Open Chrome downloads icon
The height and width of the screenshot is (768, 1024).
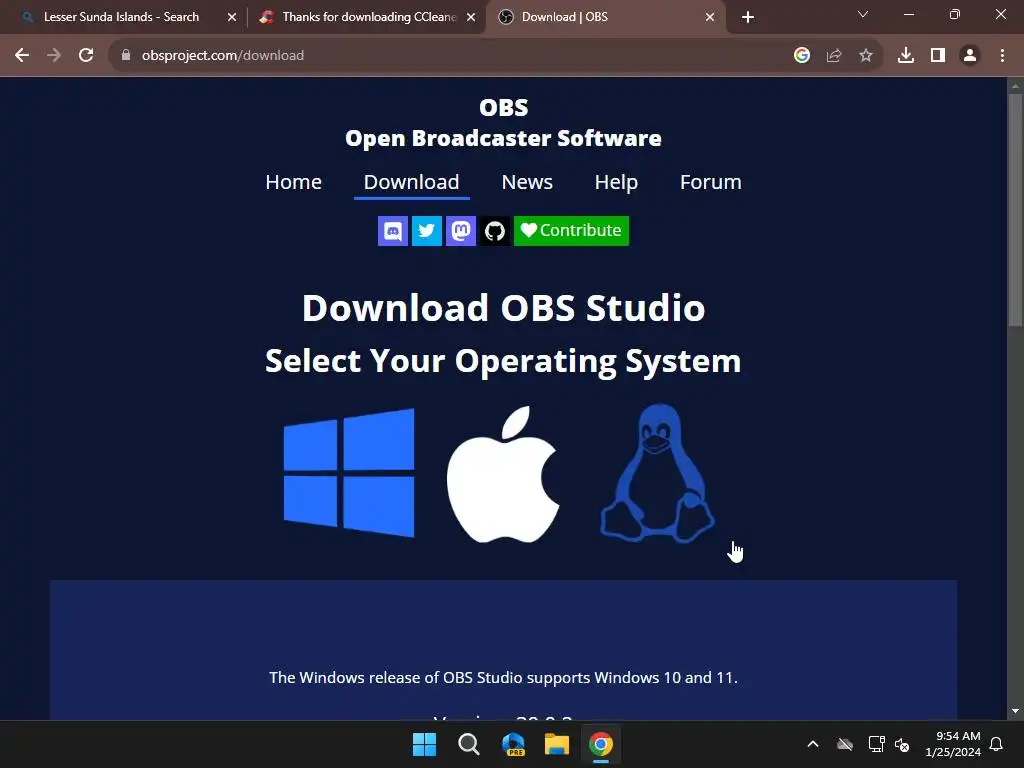(906, 56)
